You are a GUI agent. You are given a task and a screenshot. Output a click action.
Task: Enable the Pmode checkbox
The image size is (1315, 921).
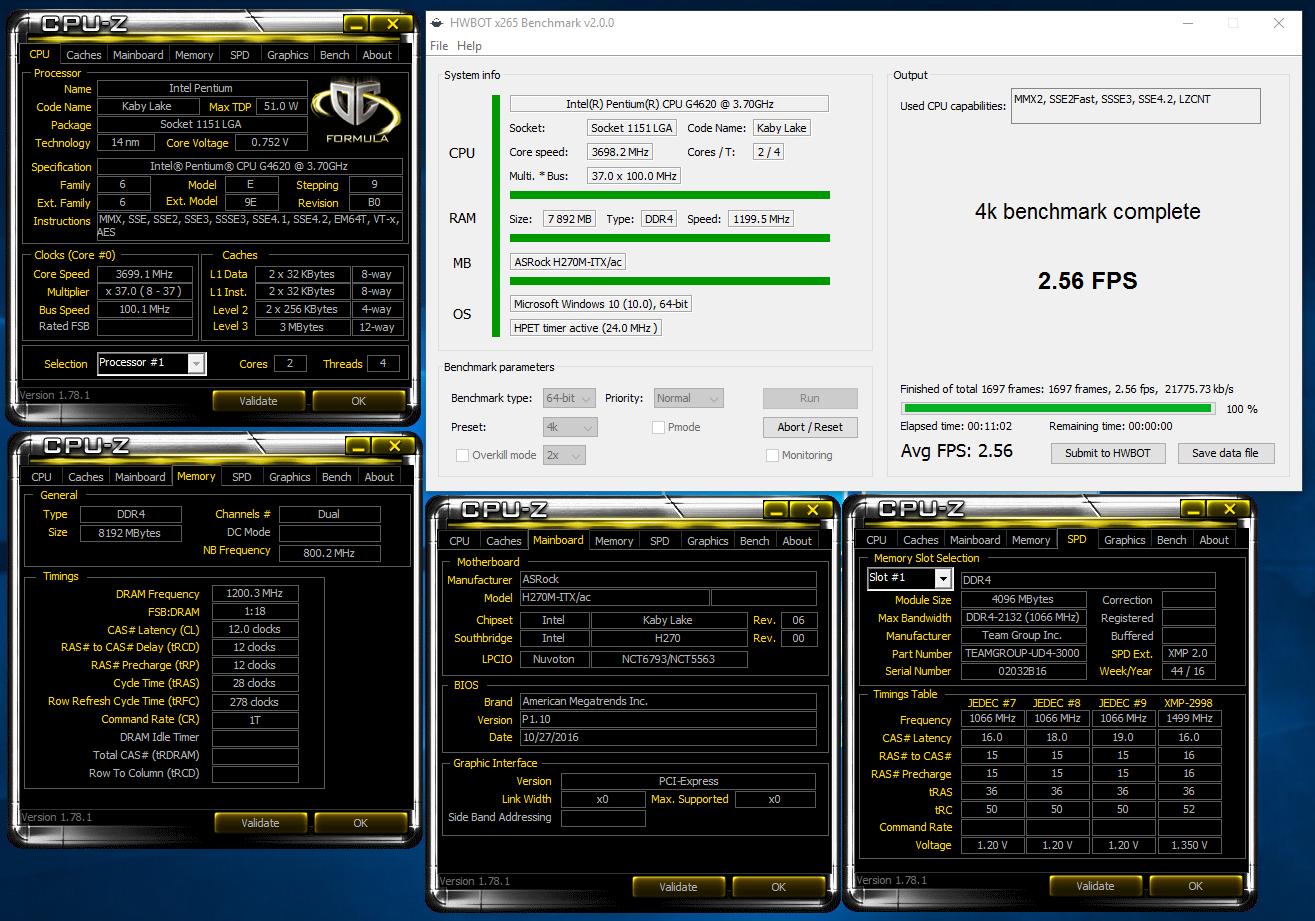click(658, 427)
